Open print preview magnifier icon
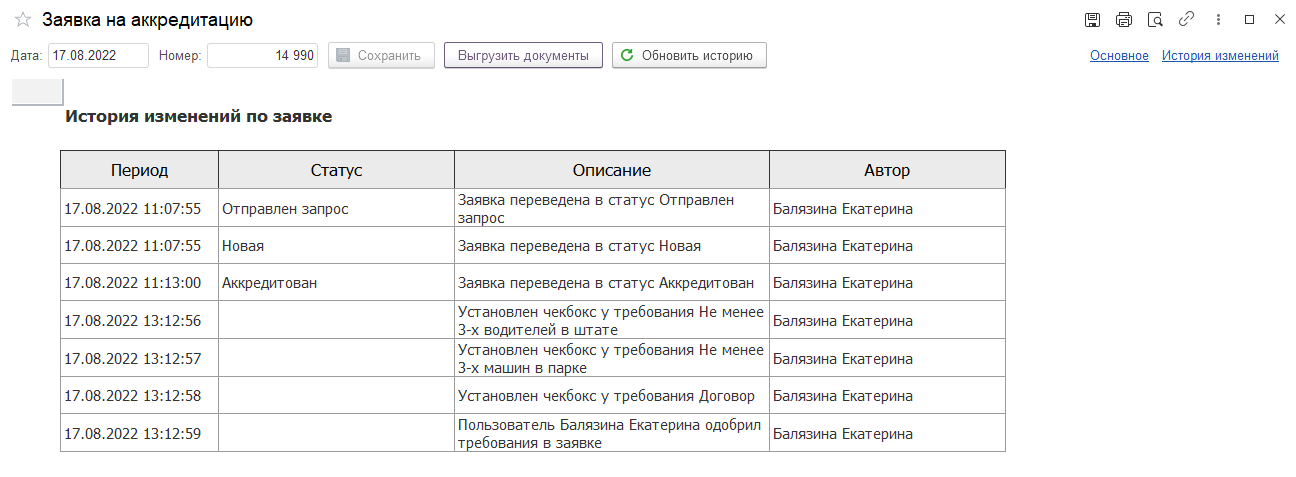The width and height of the screenshot is (1296, 477). pyautogui.click(x=1155, y=19)
